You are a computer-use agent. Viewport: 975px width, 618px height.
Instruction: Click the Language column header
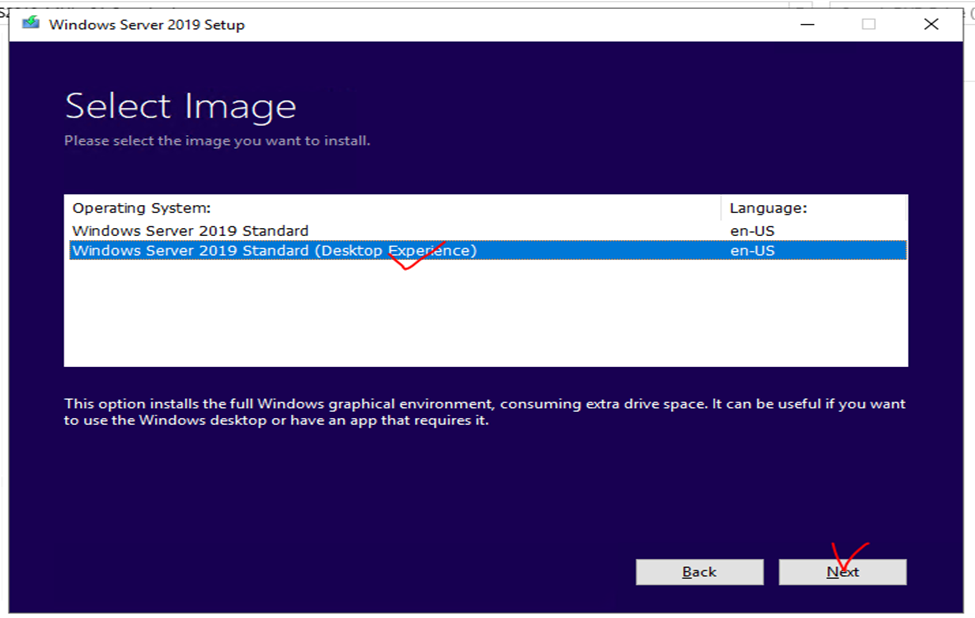(813, 208)
